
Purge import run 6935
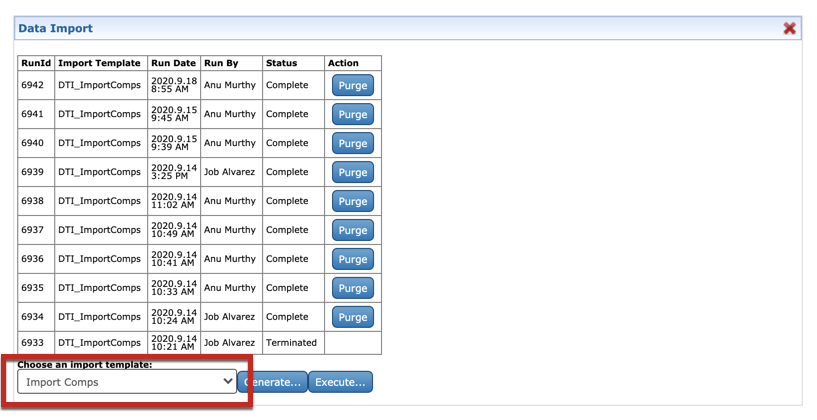point(352,289)
